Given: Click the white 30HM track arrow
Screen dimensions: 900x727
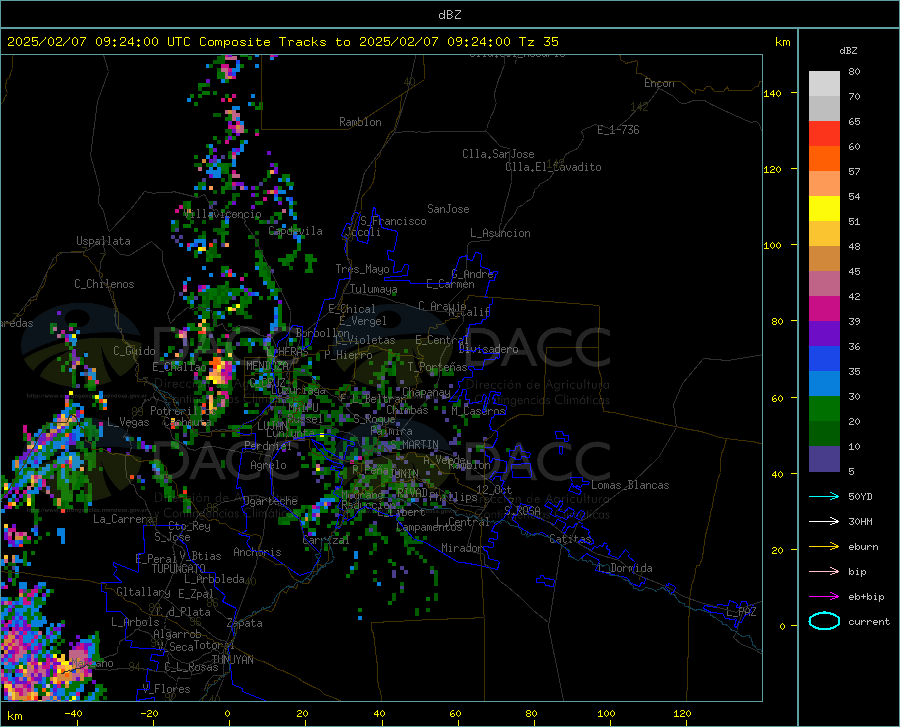Looking at the screenshot, I should 824,522.
